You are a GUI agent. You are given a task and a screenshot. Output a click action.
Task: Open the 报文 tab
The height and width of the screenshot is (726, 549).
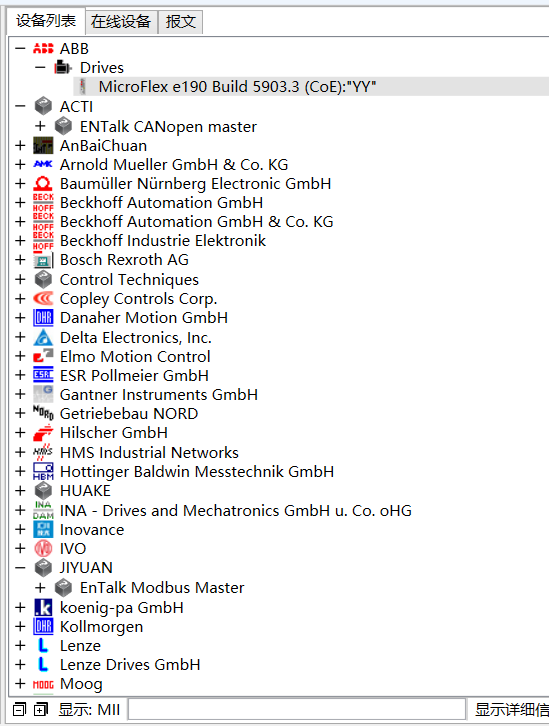(x=181, y=21)
